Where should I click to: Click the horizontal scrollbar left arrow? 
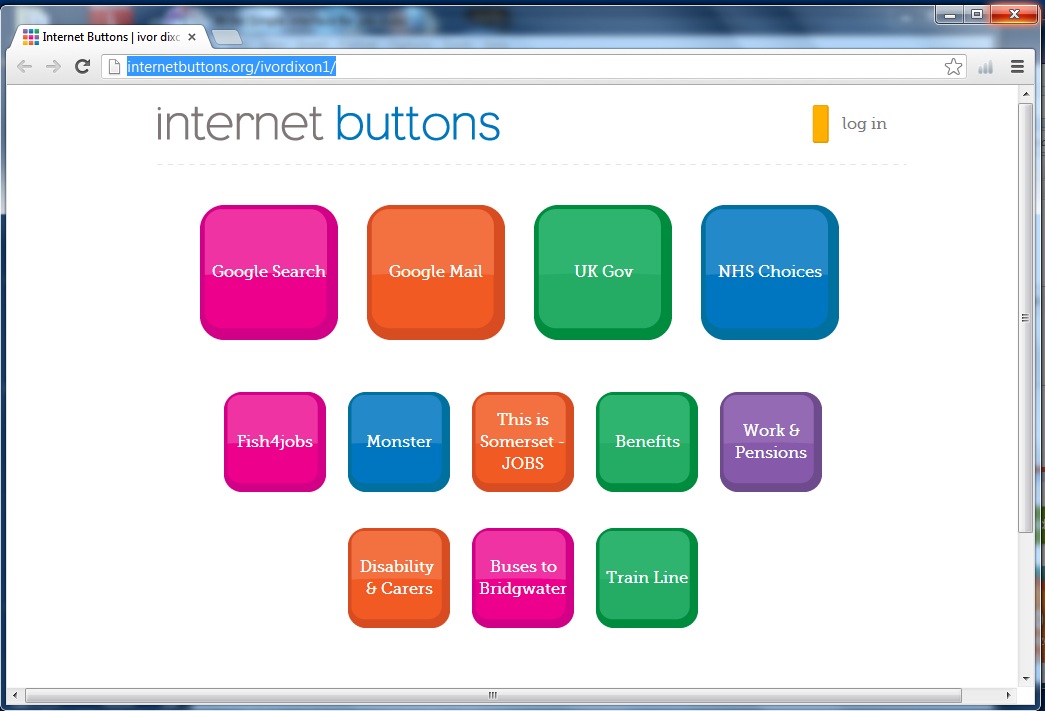click(x=15, y=695)
